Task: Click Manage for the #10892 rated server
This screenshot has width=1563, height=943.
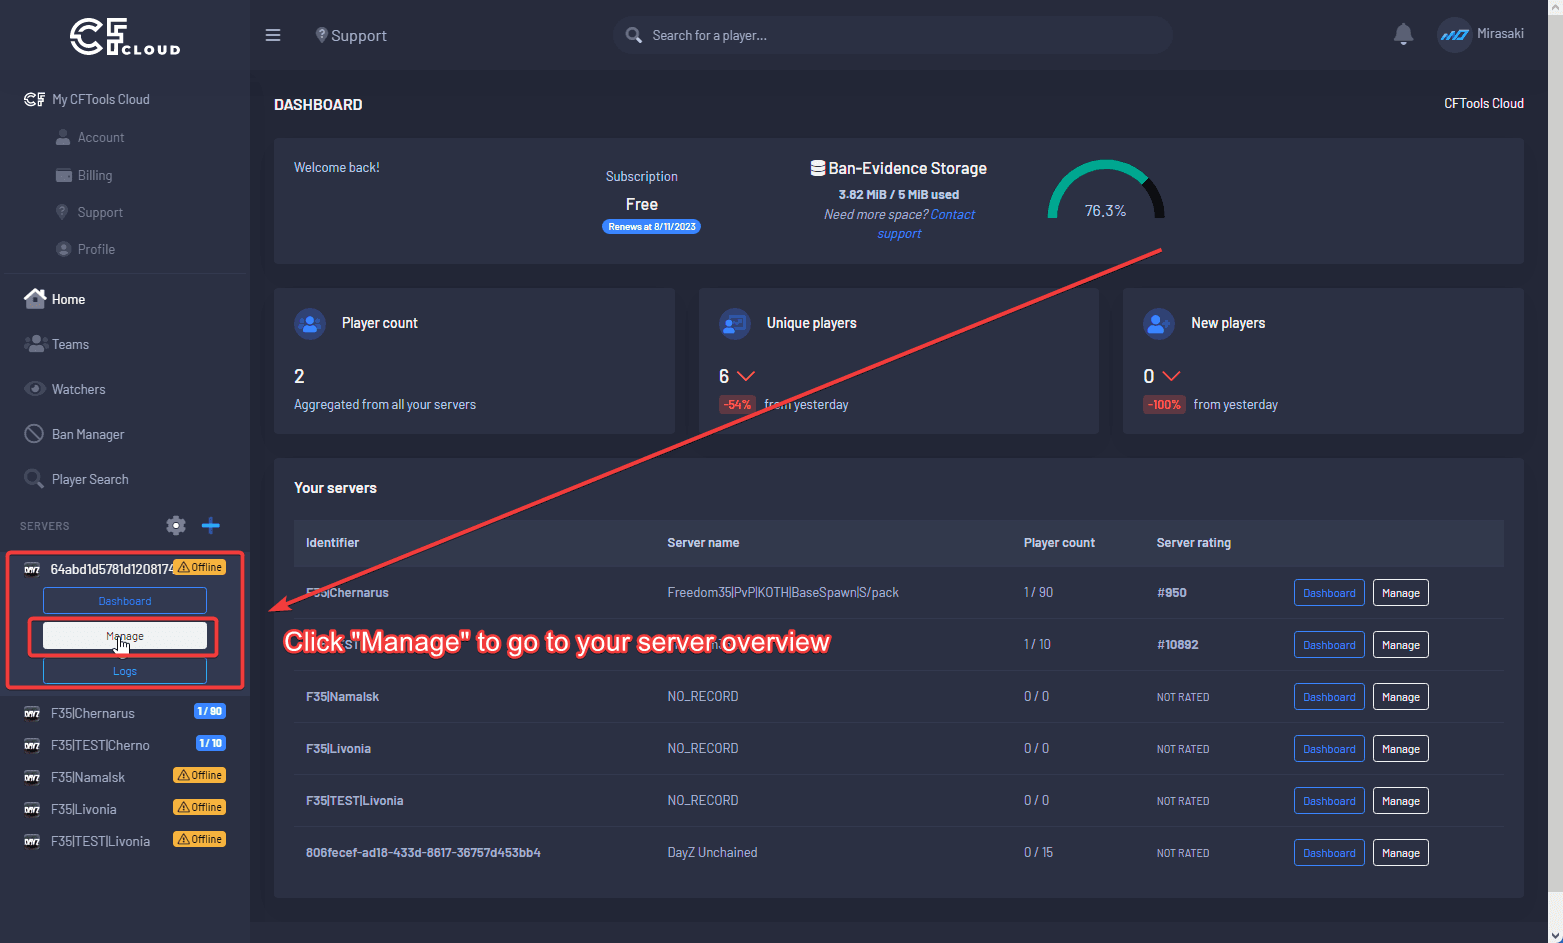Action: pos(1400,645)
